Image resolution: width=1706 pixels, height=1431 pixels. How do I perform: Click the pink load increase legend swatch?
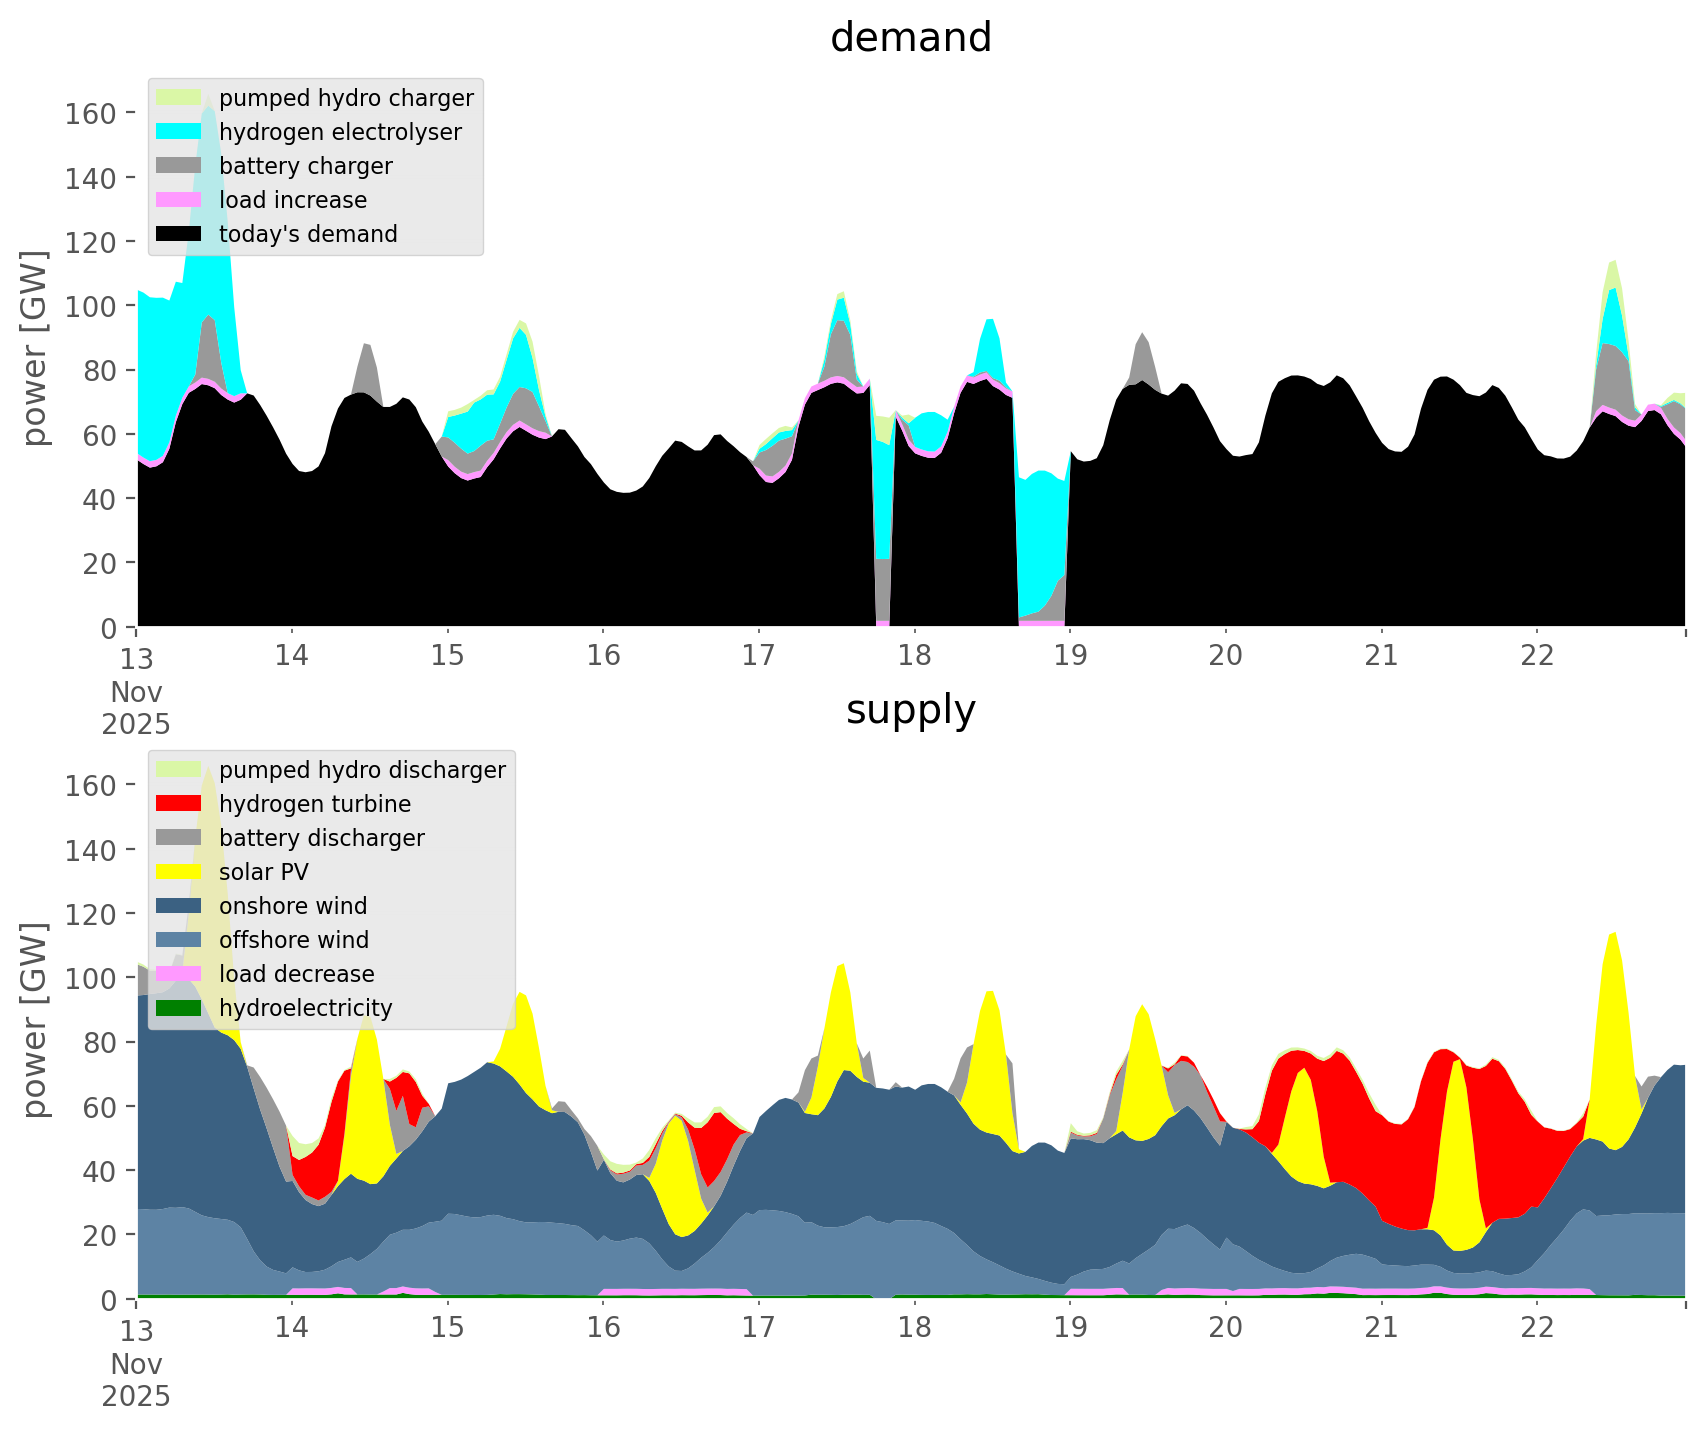[179, 200]
